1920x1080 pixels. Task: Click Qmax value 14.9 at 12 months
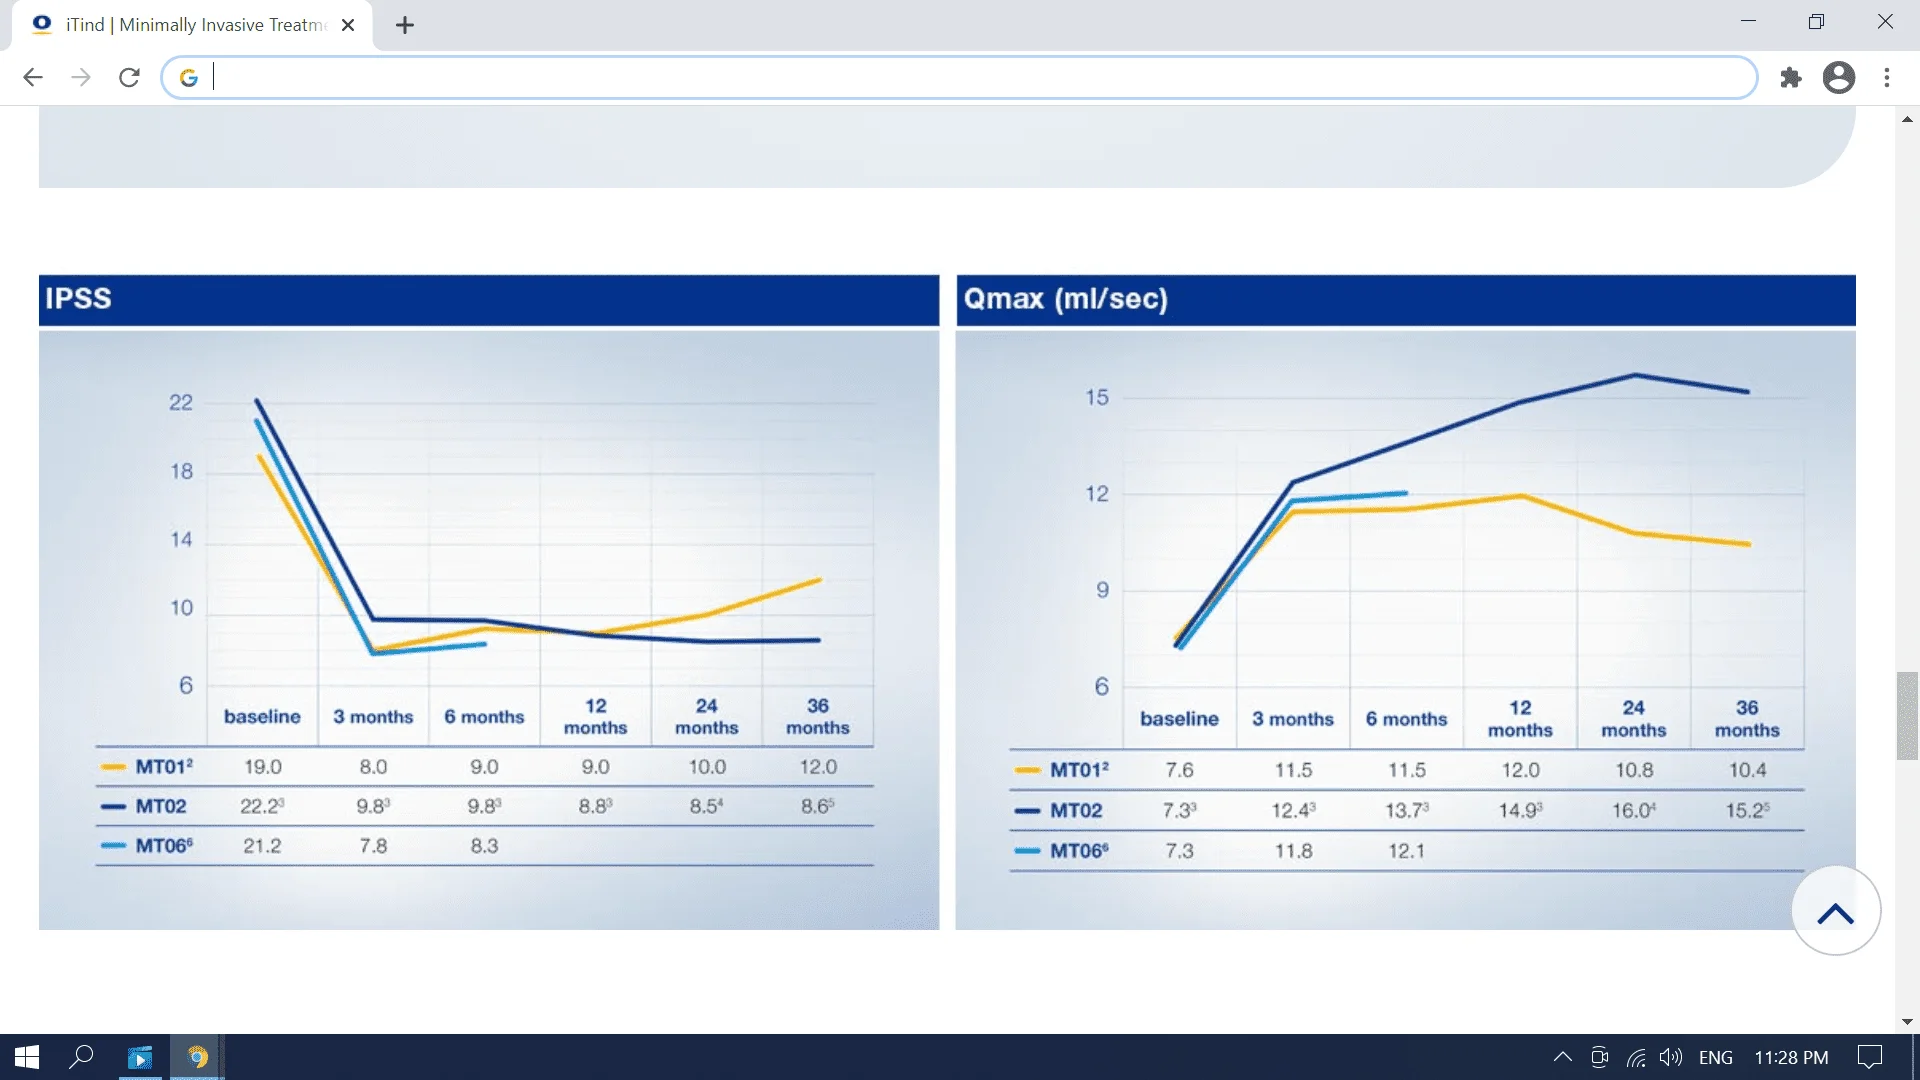pyautogui.click(x=1520, y=811)
